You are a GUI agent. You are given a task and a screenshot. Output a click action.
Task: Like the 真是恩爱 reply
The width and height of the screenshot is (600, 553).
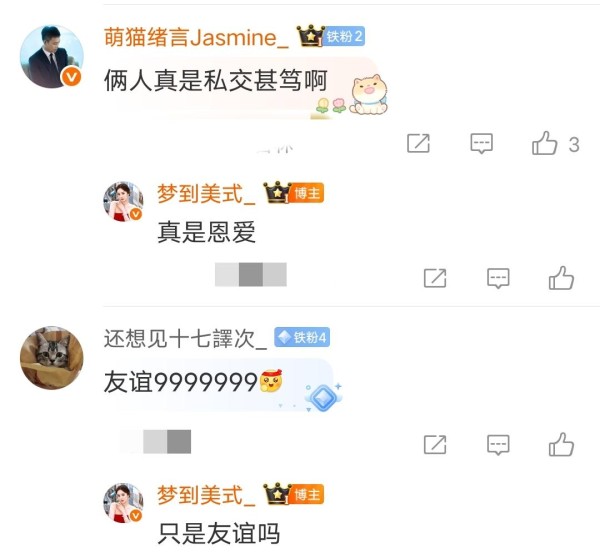561,278
